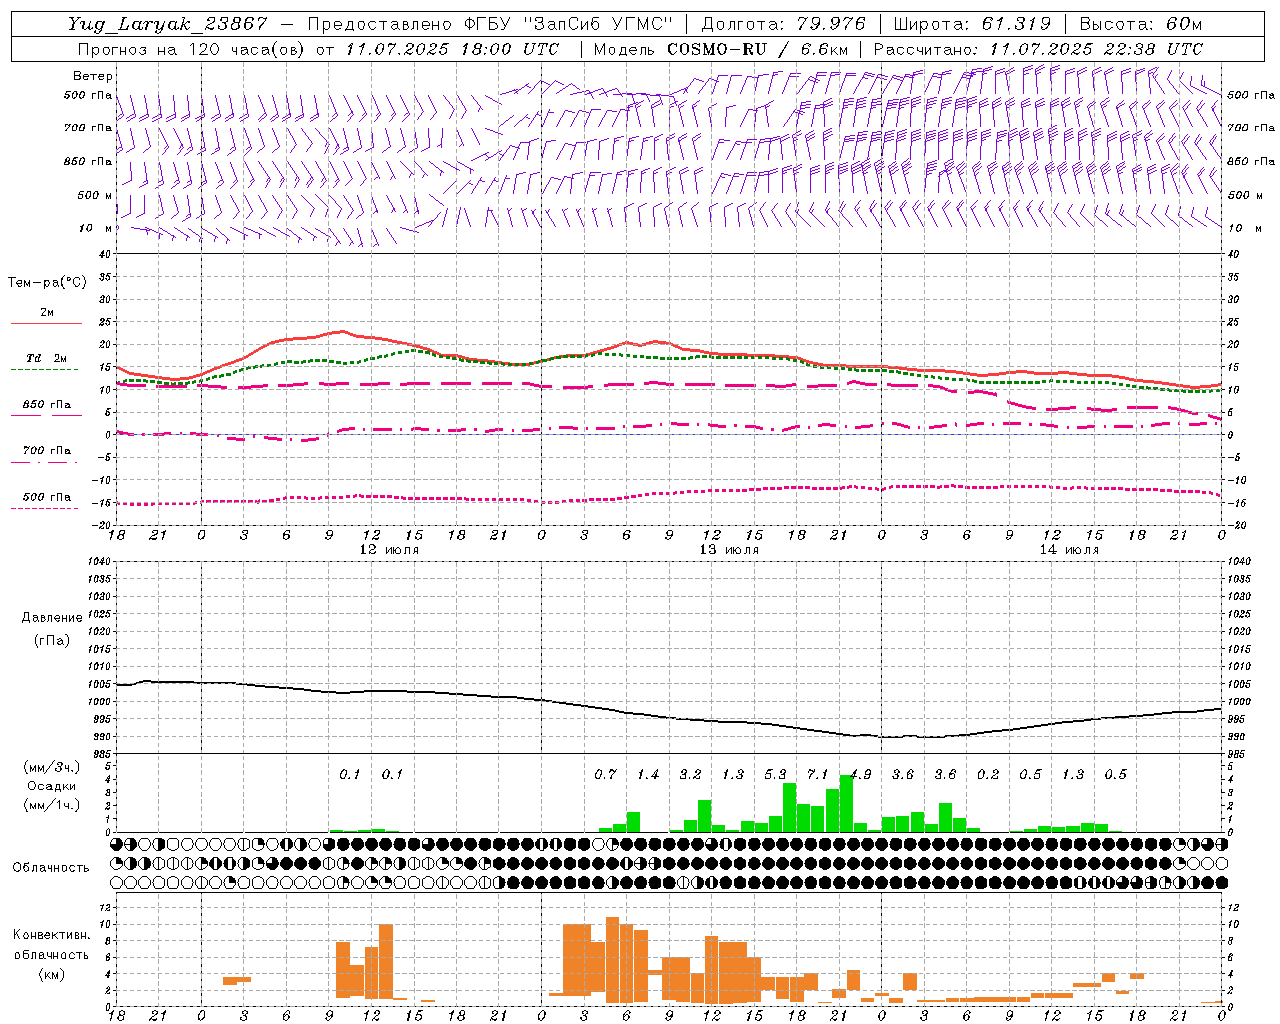
Task: Click the green dotted 'Td 2м' legend line
Action: click(44, 370)
